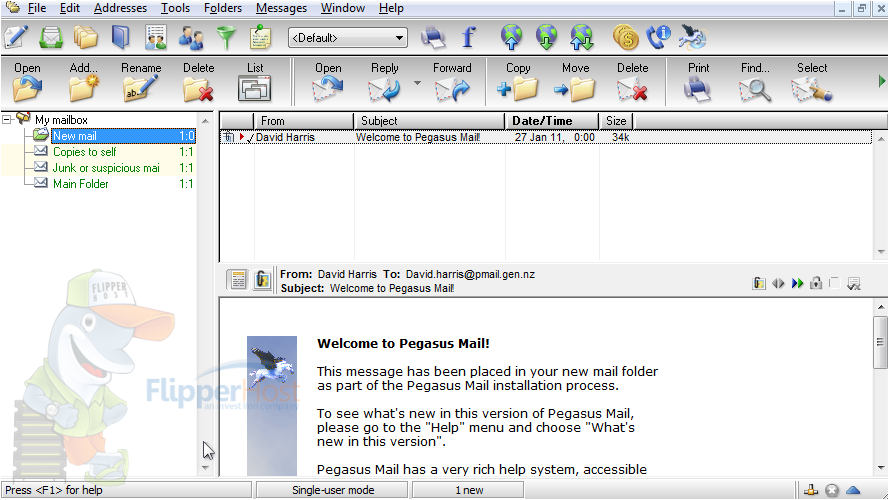The height and width of the screenshot is (500, 889).
Task: Click message list scroll down arrow
Action: pos(880,252)
